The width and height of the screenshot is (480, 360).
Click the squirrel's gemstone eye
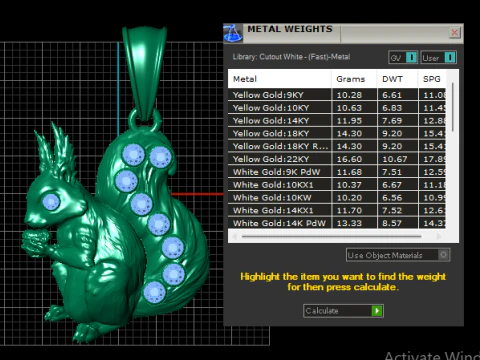coord(51,201)
